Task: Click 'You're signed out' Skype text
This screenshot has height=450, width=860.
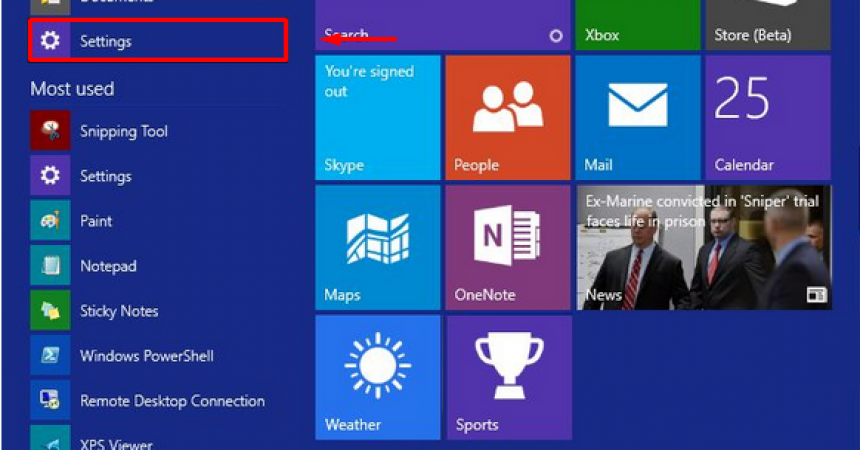Action: point(369,81)
